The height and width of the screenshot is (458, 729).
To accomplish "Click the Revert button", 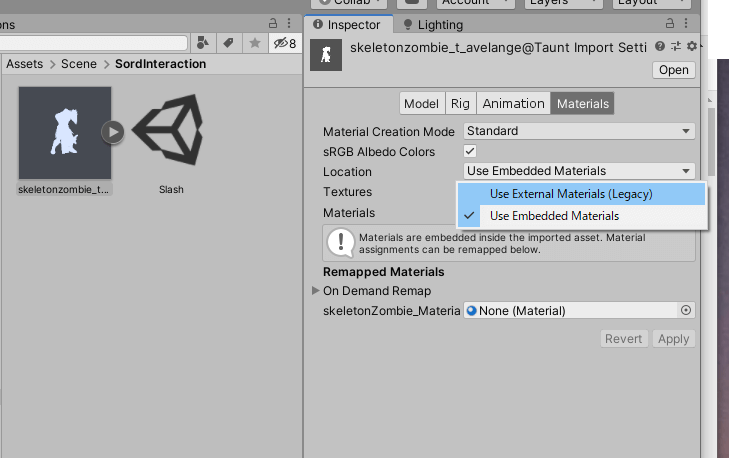I will tap(623, 339).
